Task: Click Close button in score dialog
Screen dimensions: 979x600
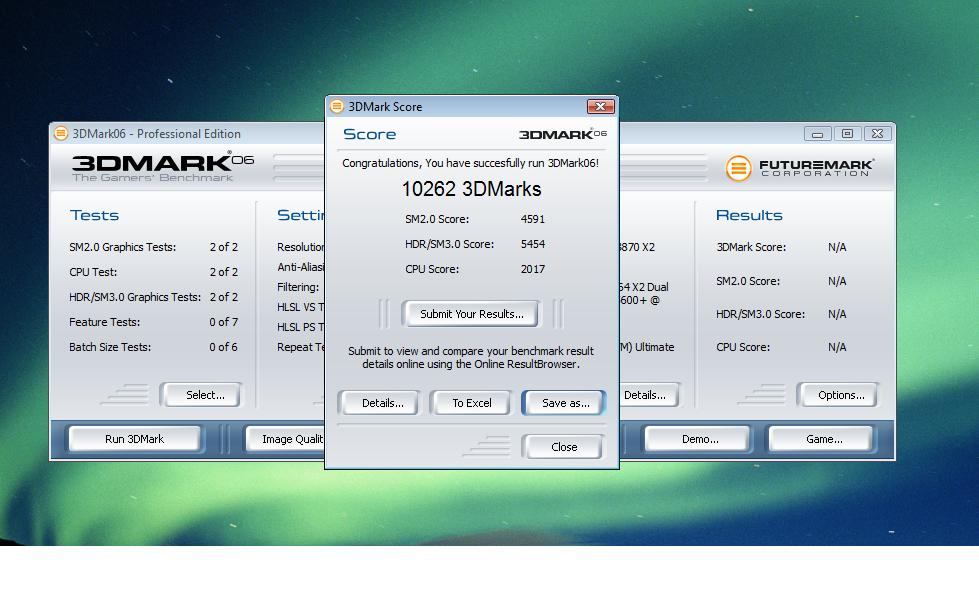Action: (x=564, y=447)
